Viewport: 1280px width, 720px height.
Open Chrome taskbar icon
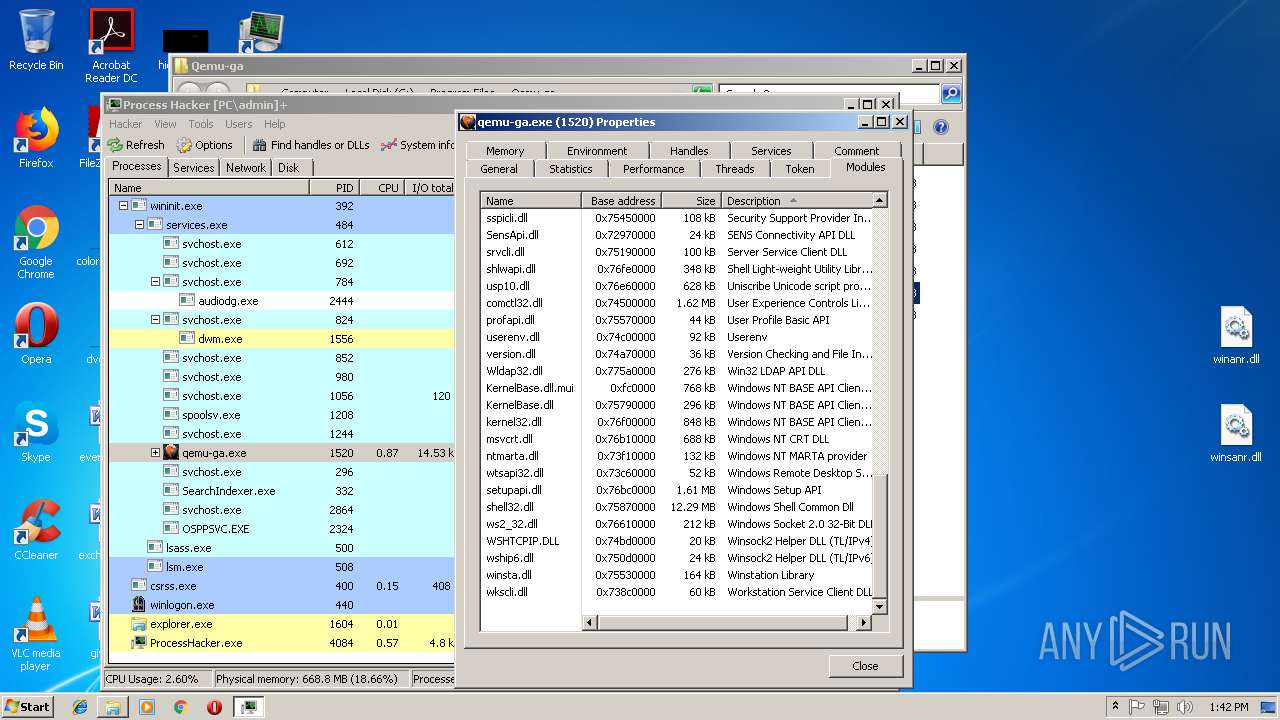(180, 707)
